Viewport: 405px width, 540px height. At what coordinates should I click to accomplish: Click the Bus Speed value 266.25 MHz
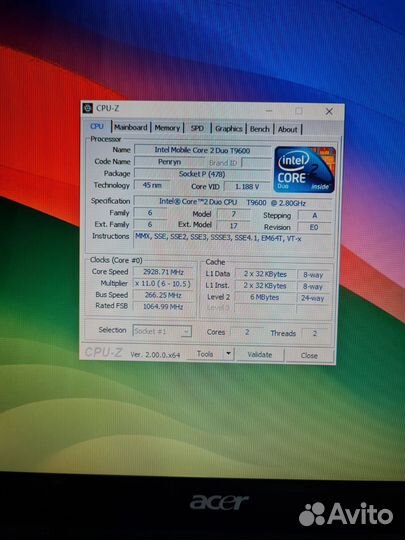163,295
